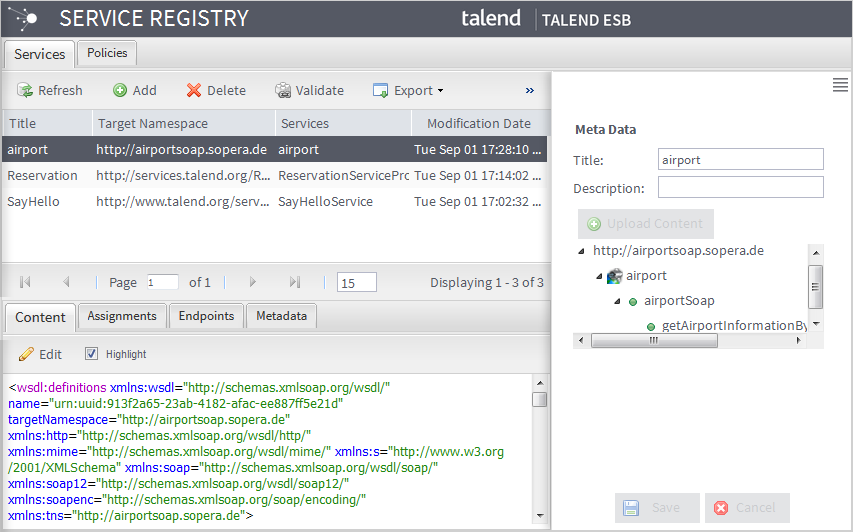Open the hamburger menu in right panel
The image size is (853, 532).
click(x=840, y=86)
